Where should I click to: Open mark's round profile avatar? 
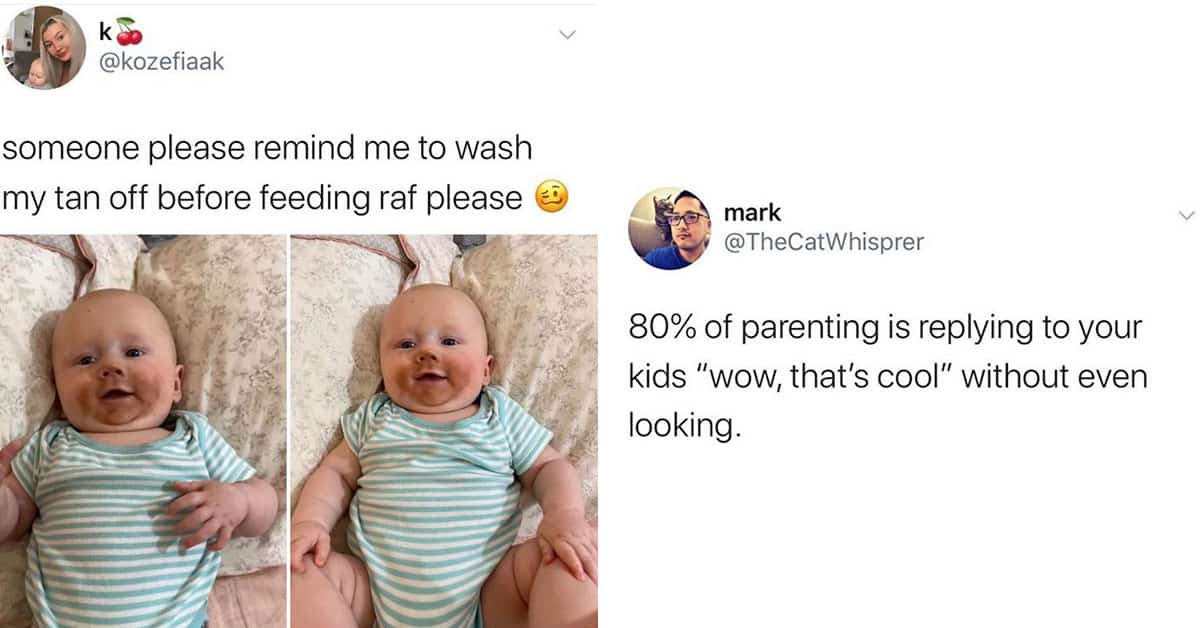coord(669,228)
